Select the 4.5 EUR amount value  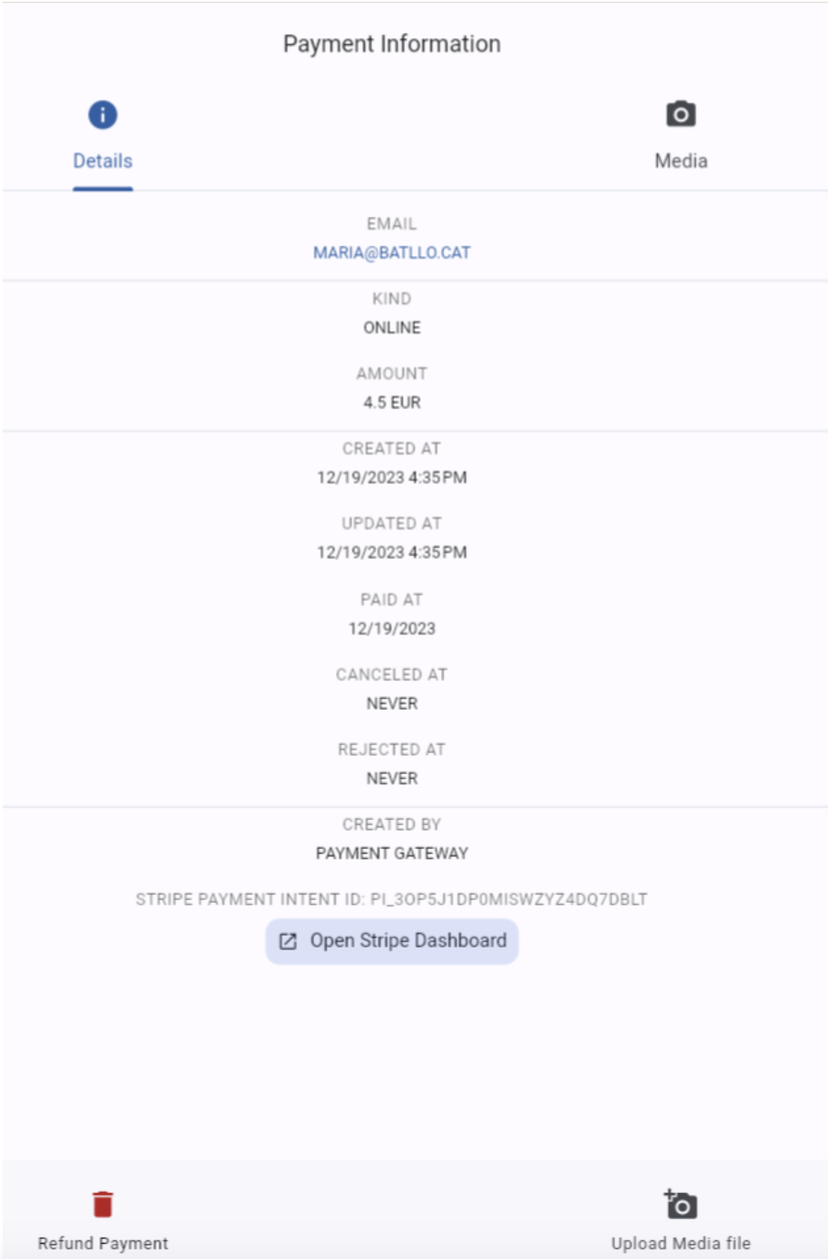(392, 403)
